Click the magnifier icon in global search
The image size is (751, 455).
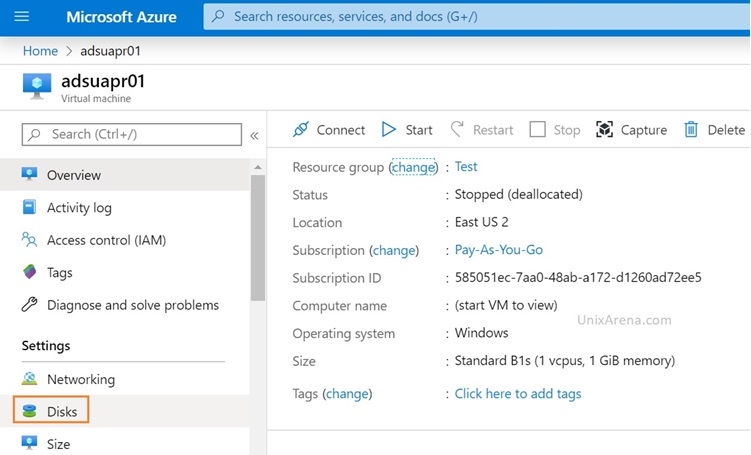point(218,16)
